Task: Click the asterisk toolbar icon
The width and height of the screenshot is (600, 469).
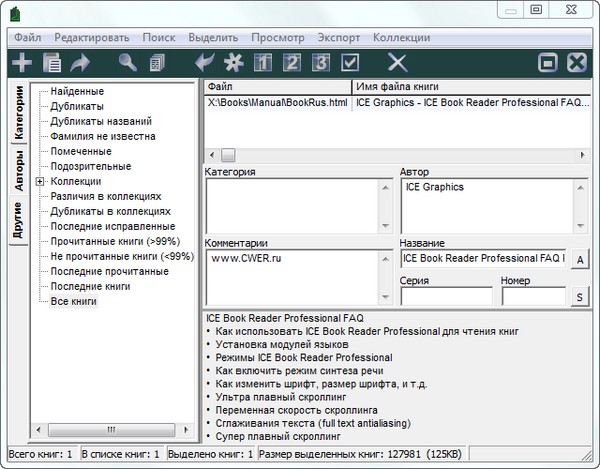Action: 235,63
